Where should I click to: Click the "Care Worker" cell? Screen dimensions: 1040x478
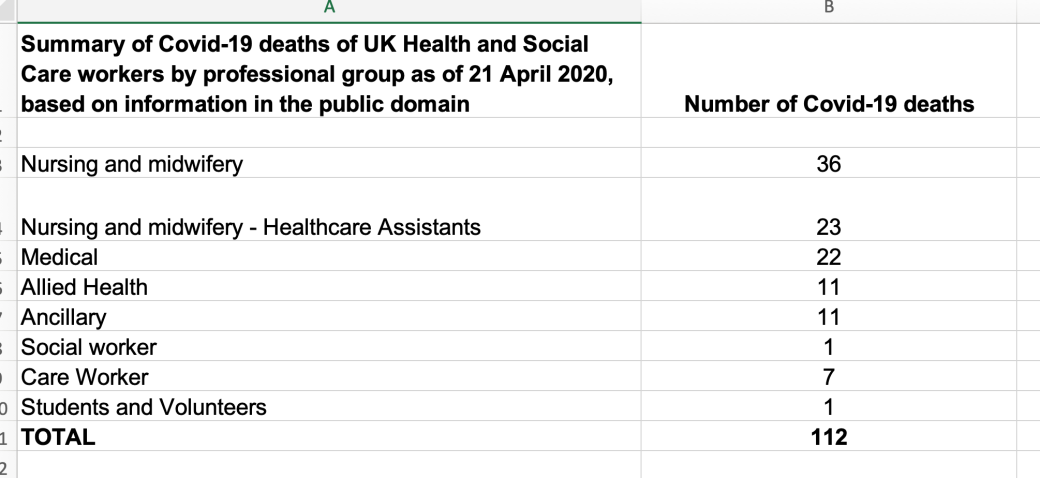[85, 377]
